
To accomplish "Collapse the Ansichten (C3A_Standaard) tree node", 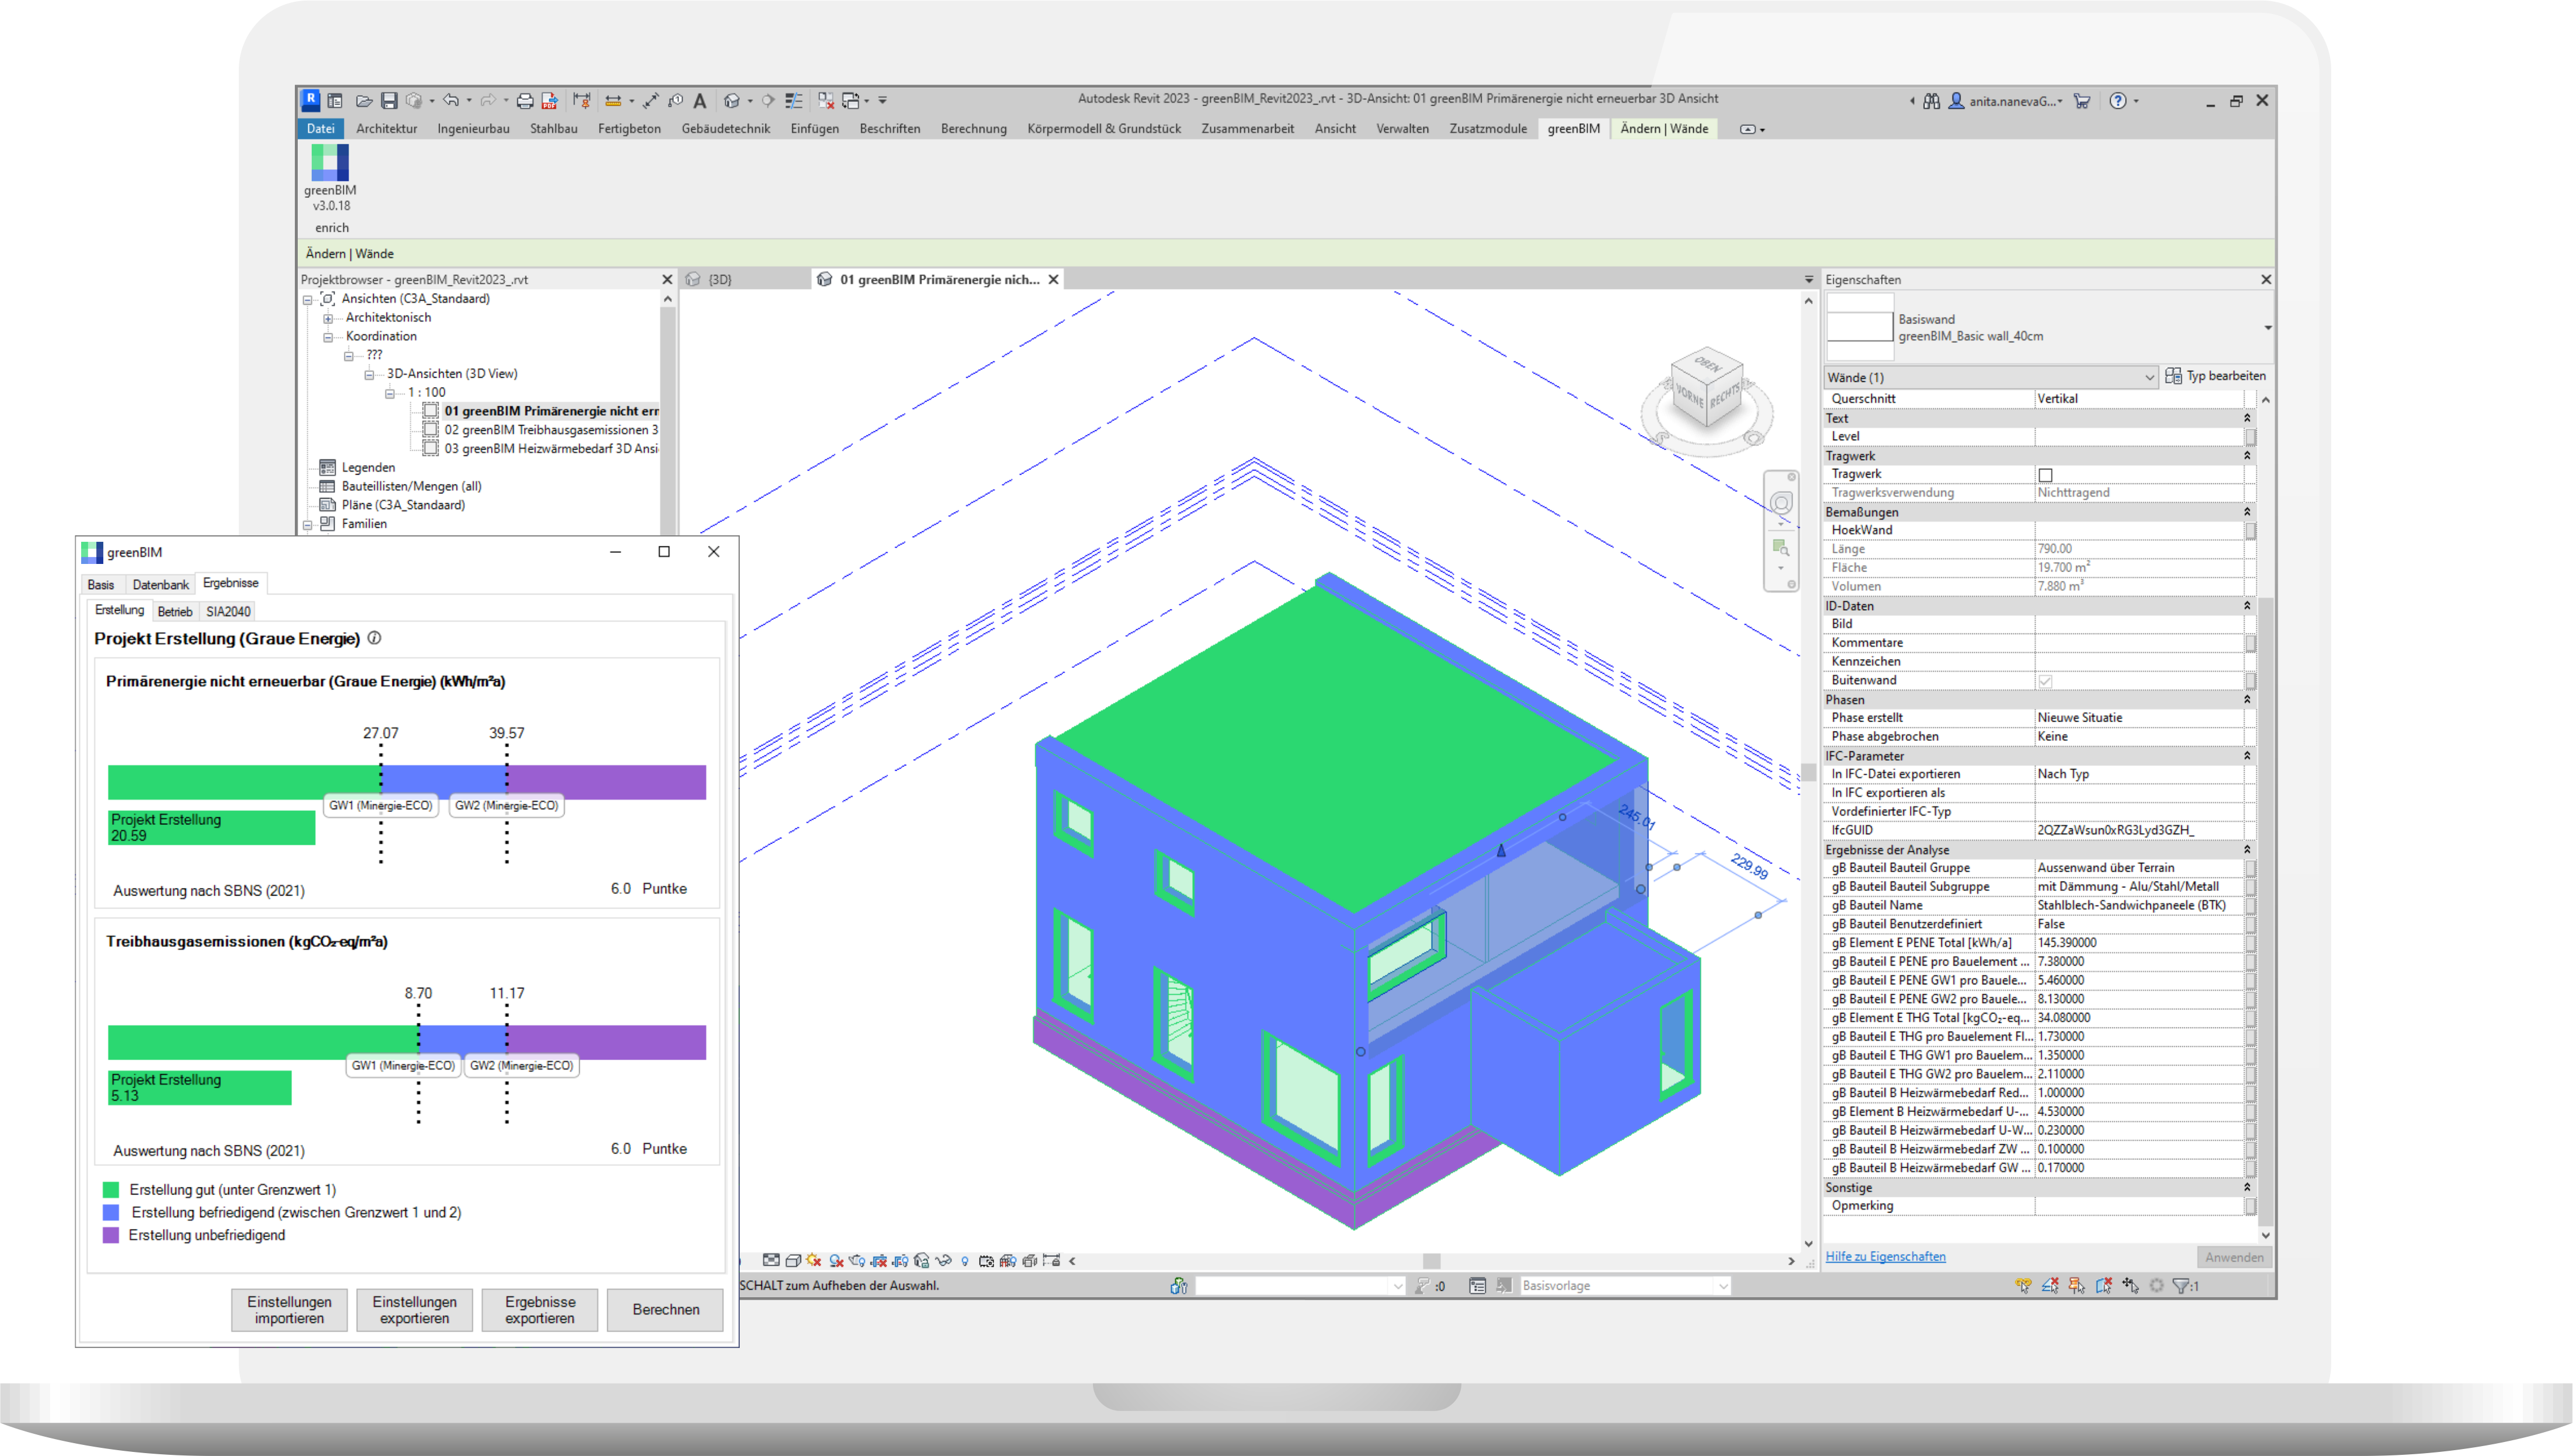I will coord(308,300).
